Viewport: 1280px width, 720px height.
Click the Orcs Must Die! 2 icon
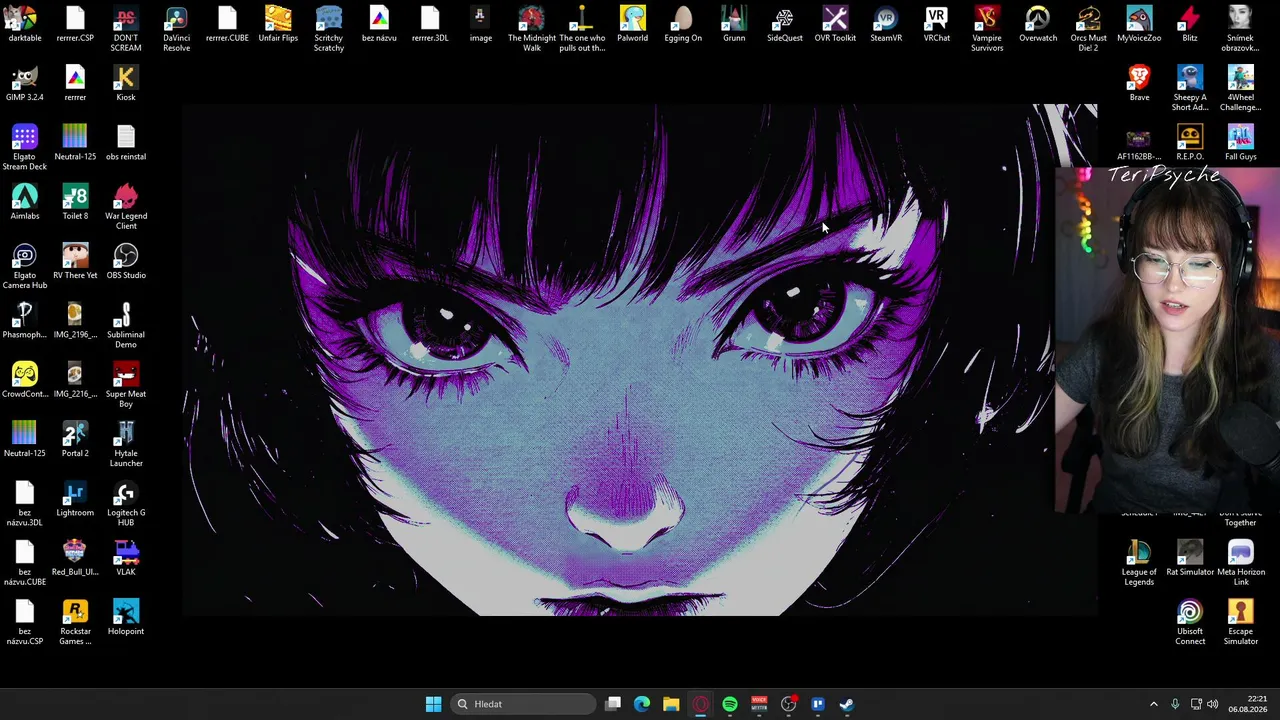[1088, 29]
